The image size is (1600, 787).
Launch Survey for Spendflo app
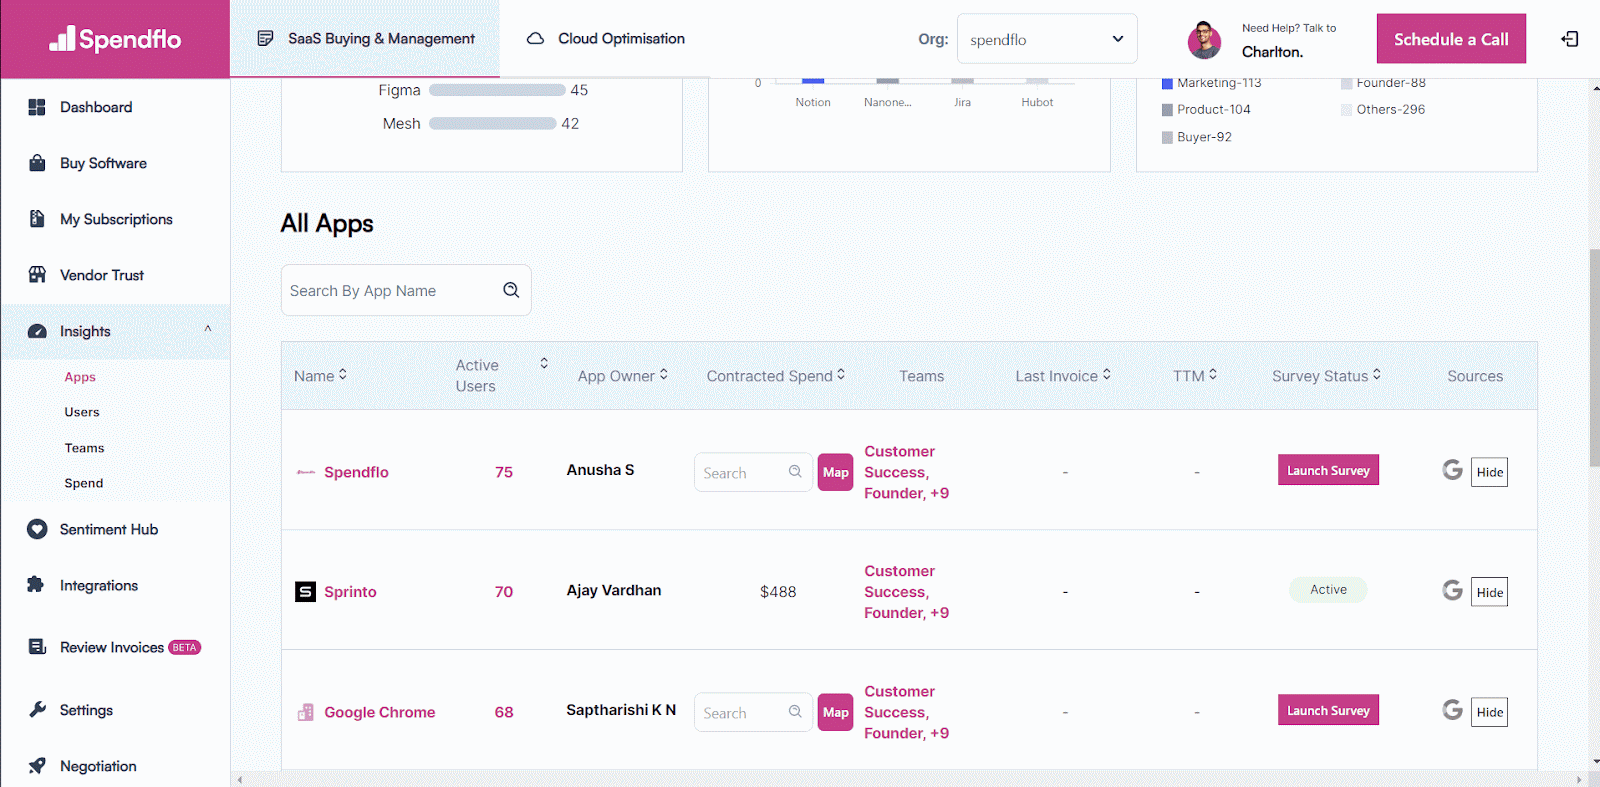click(1328, 470)
